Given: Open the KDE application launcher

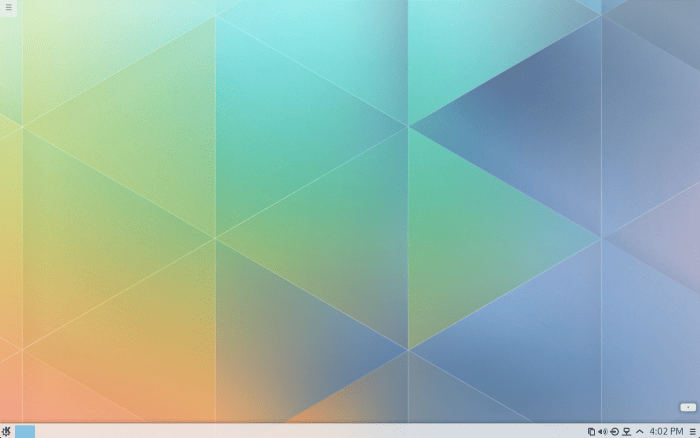Looking at the screenshot, I should tap(7, 431).
